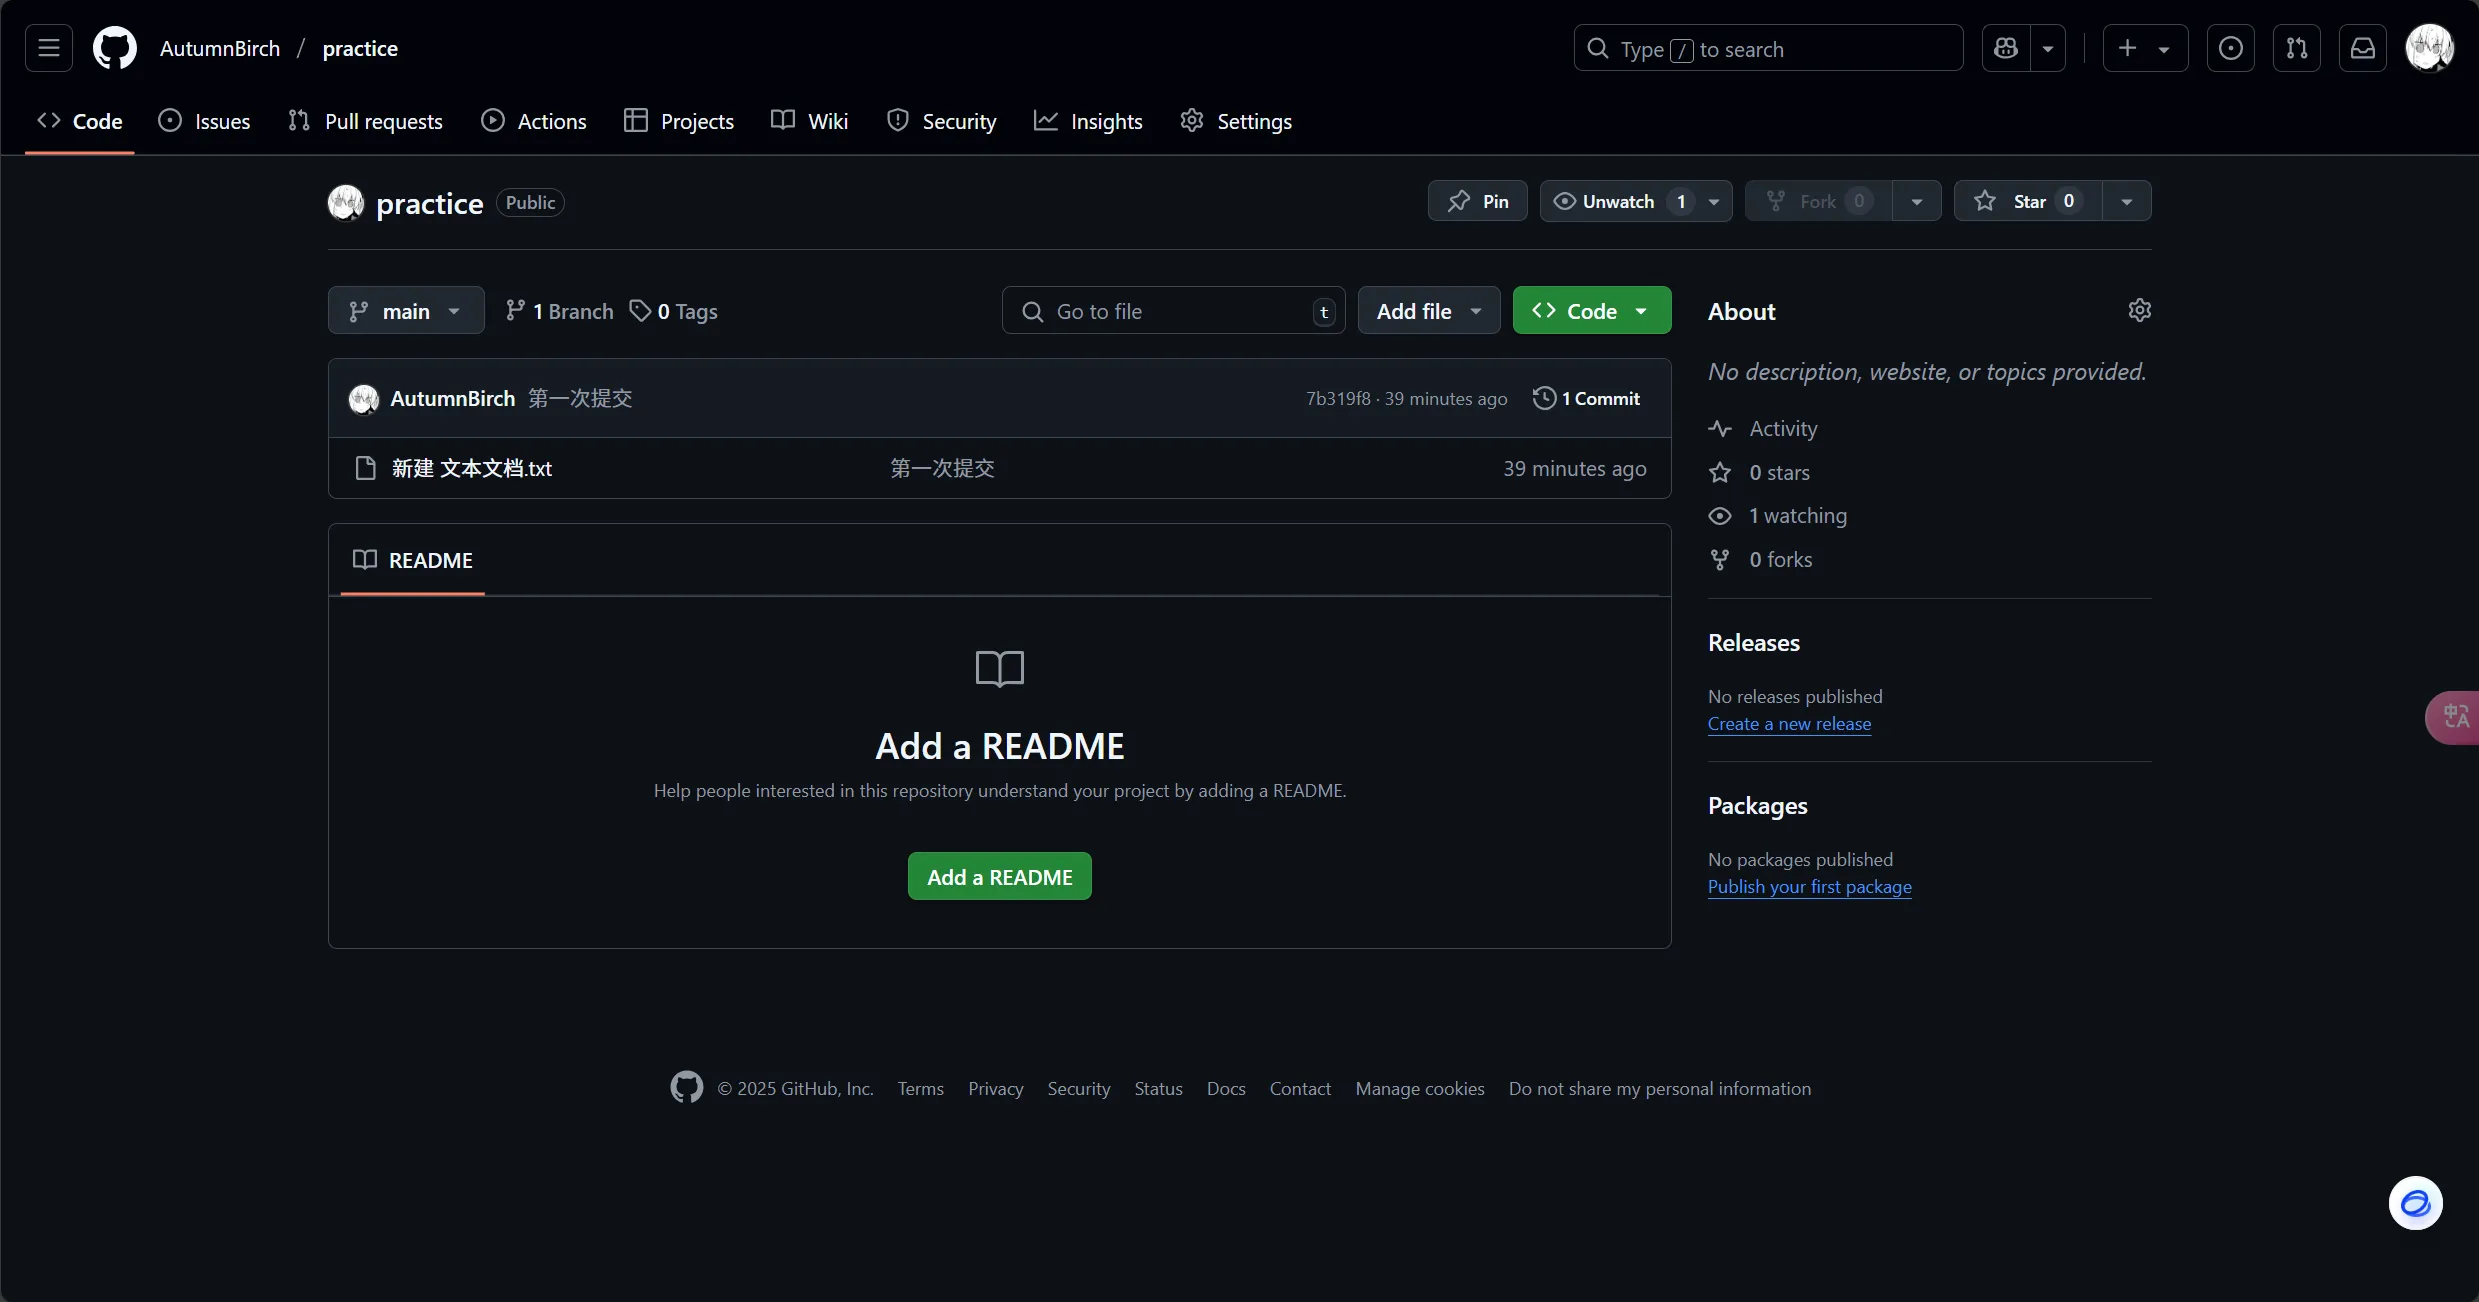Screen dimensions: 2479x1302
Task: Open the green Code clone dropdown
Action: pyautogui.click(x=1592, y=311)
